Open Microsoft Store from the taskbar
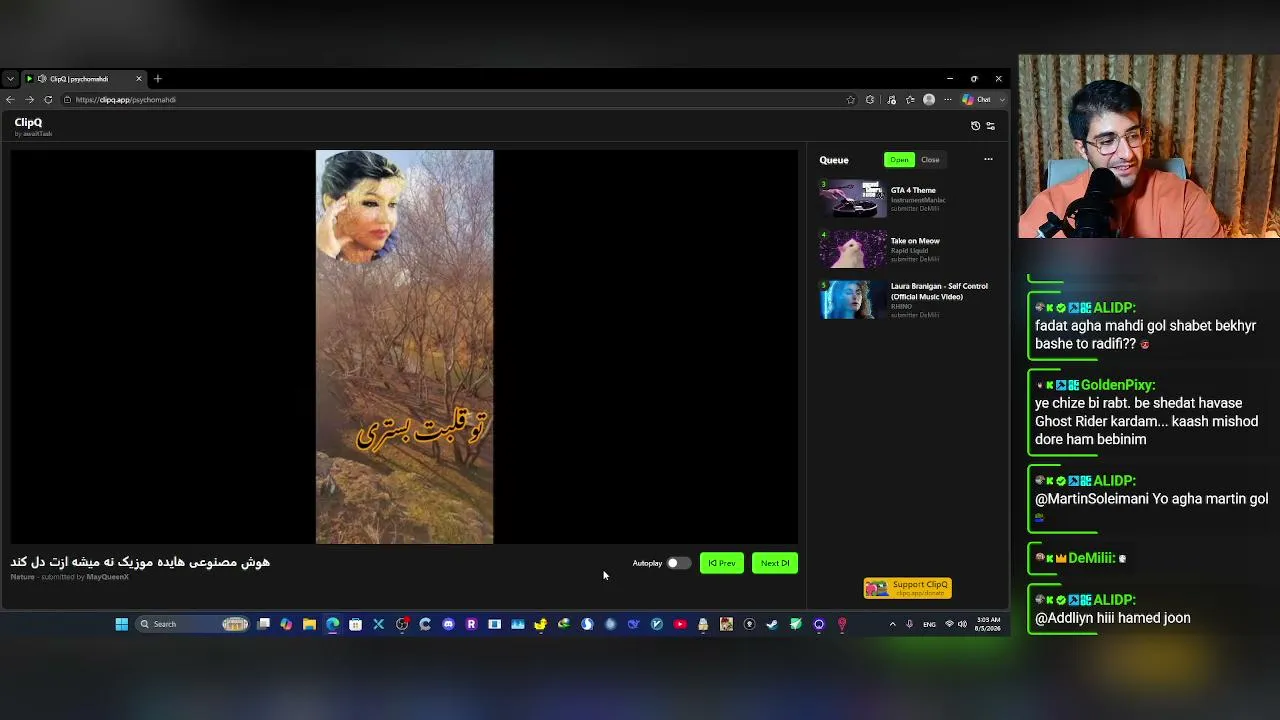The image size is (1280, 720). 355,624
